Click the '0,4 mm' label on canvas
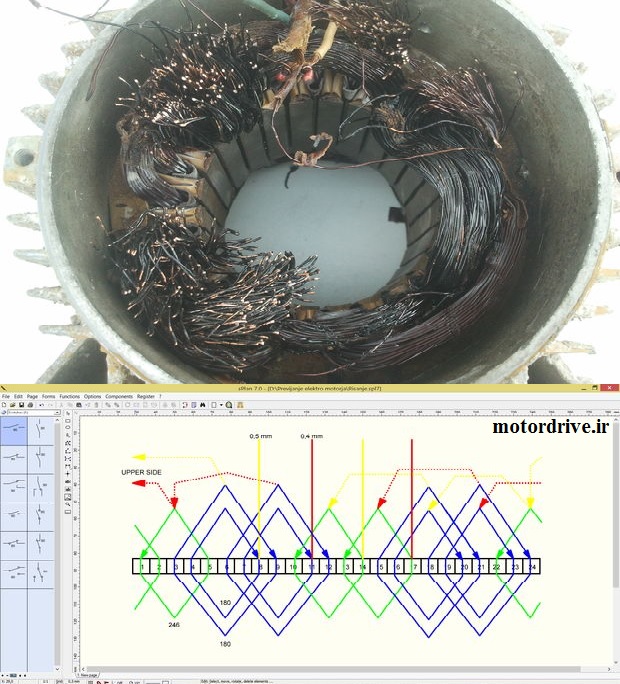 312,436
